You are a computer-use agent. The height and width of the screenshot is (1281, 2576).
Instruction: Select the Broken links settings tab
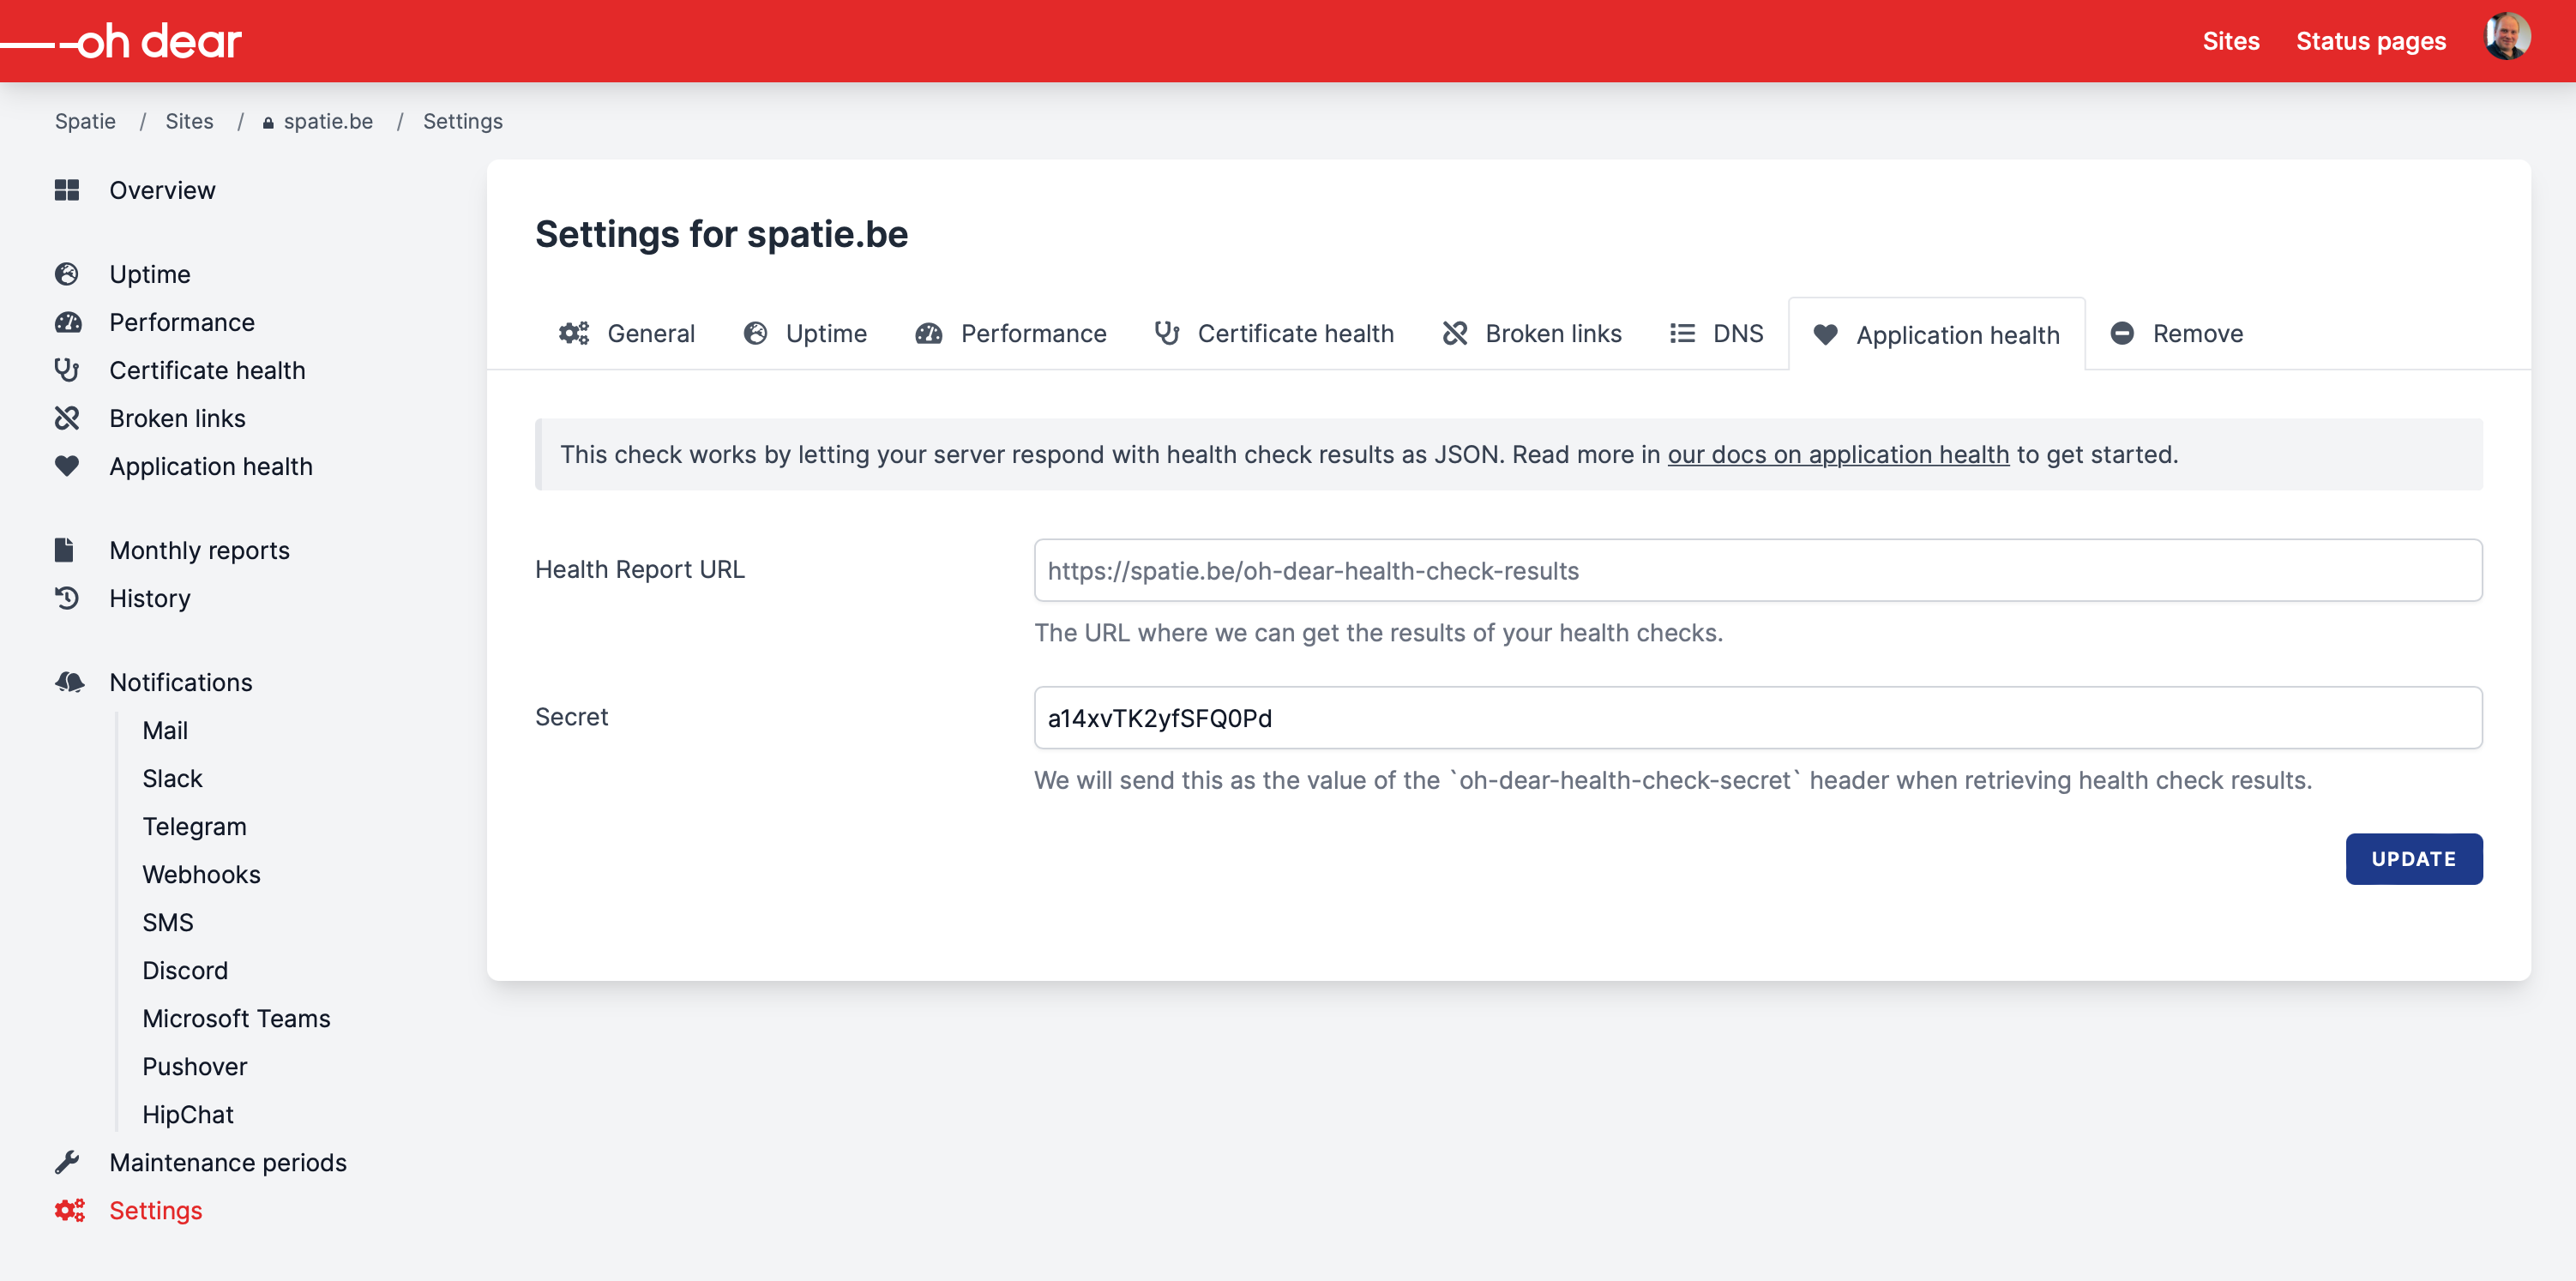click(x=1532, y=333)
